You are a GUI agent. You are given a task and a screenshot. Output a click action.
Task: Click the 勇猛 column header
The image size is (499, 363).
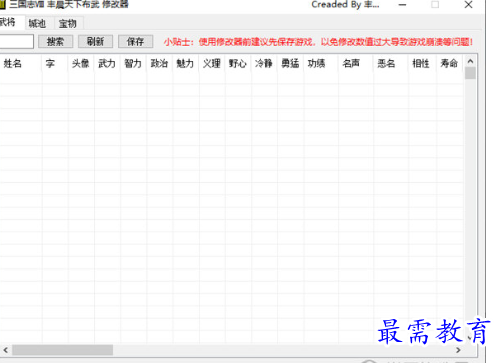pyautogui.click(x=290, y=63)
